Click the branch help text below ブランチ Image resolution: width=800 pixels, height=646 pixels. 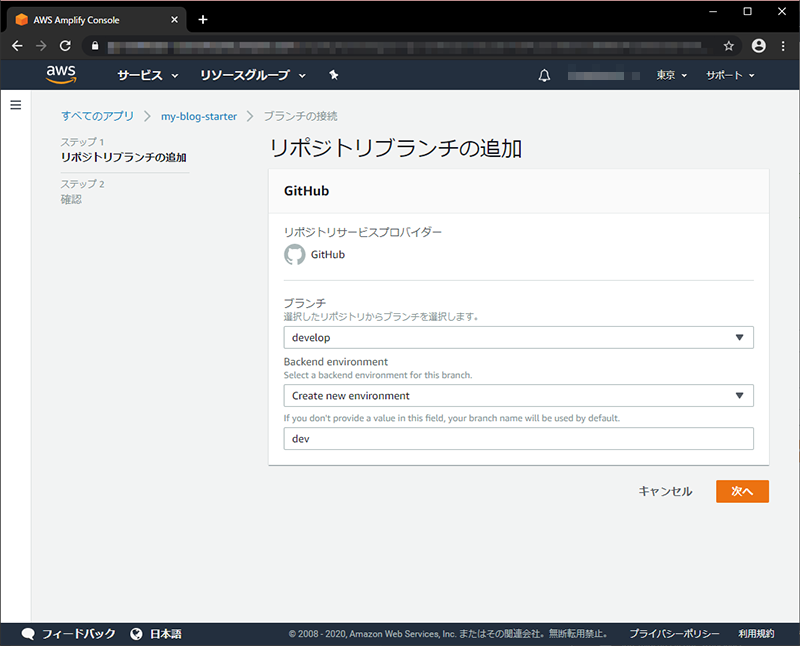[381, 317]
